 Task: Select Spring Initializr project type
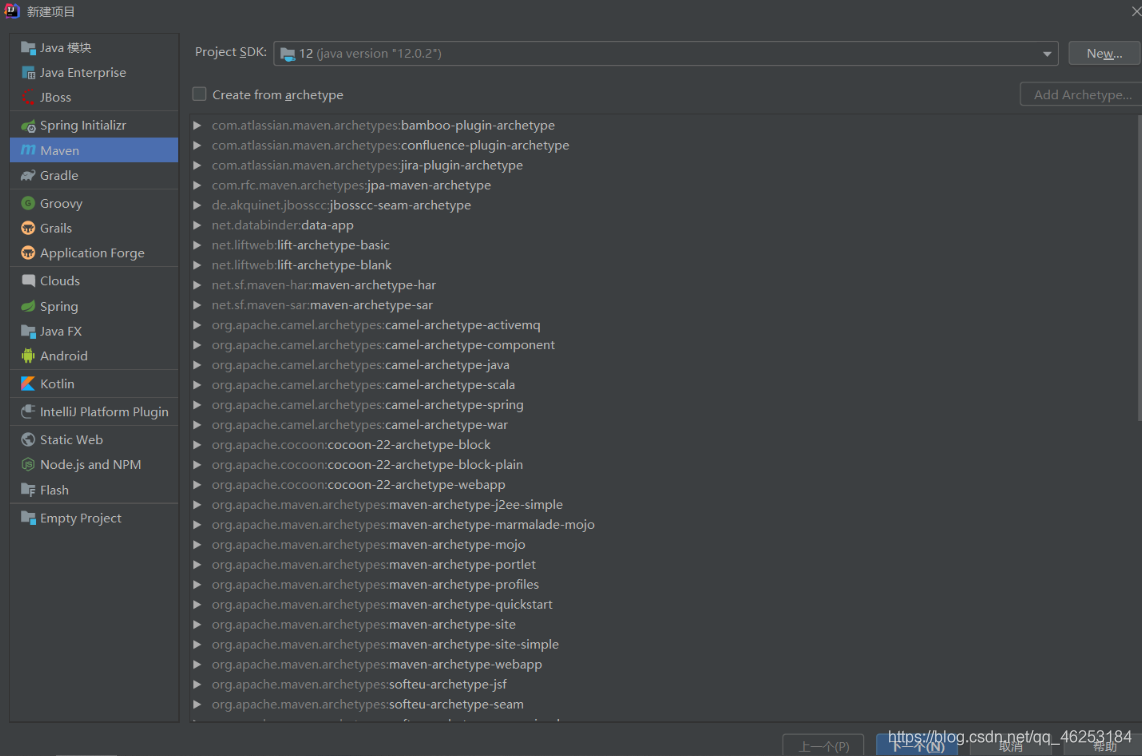pyautogui.click(x=94, y=125)
